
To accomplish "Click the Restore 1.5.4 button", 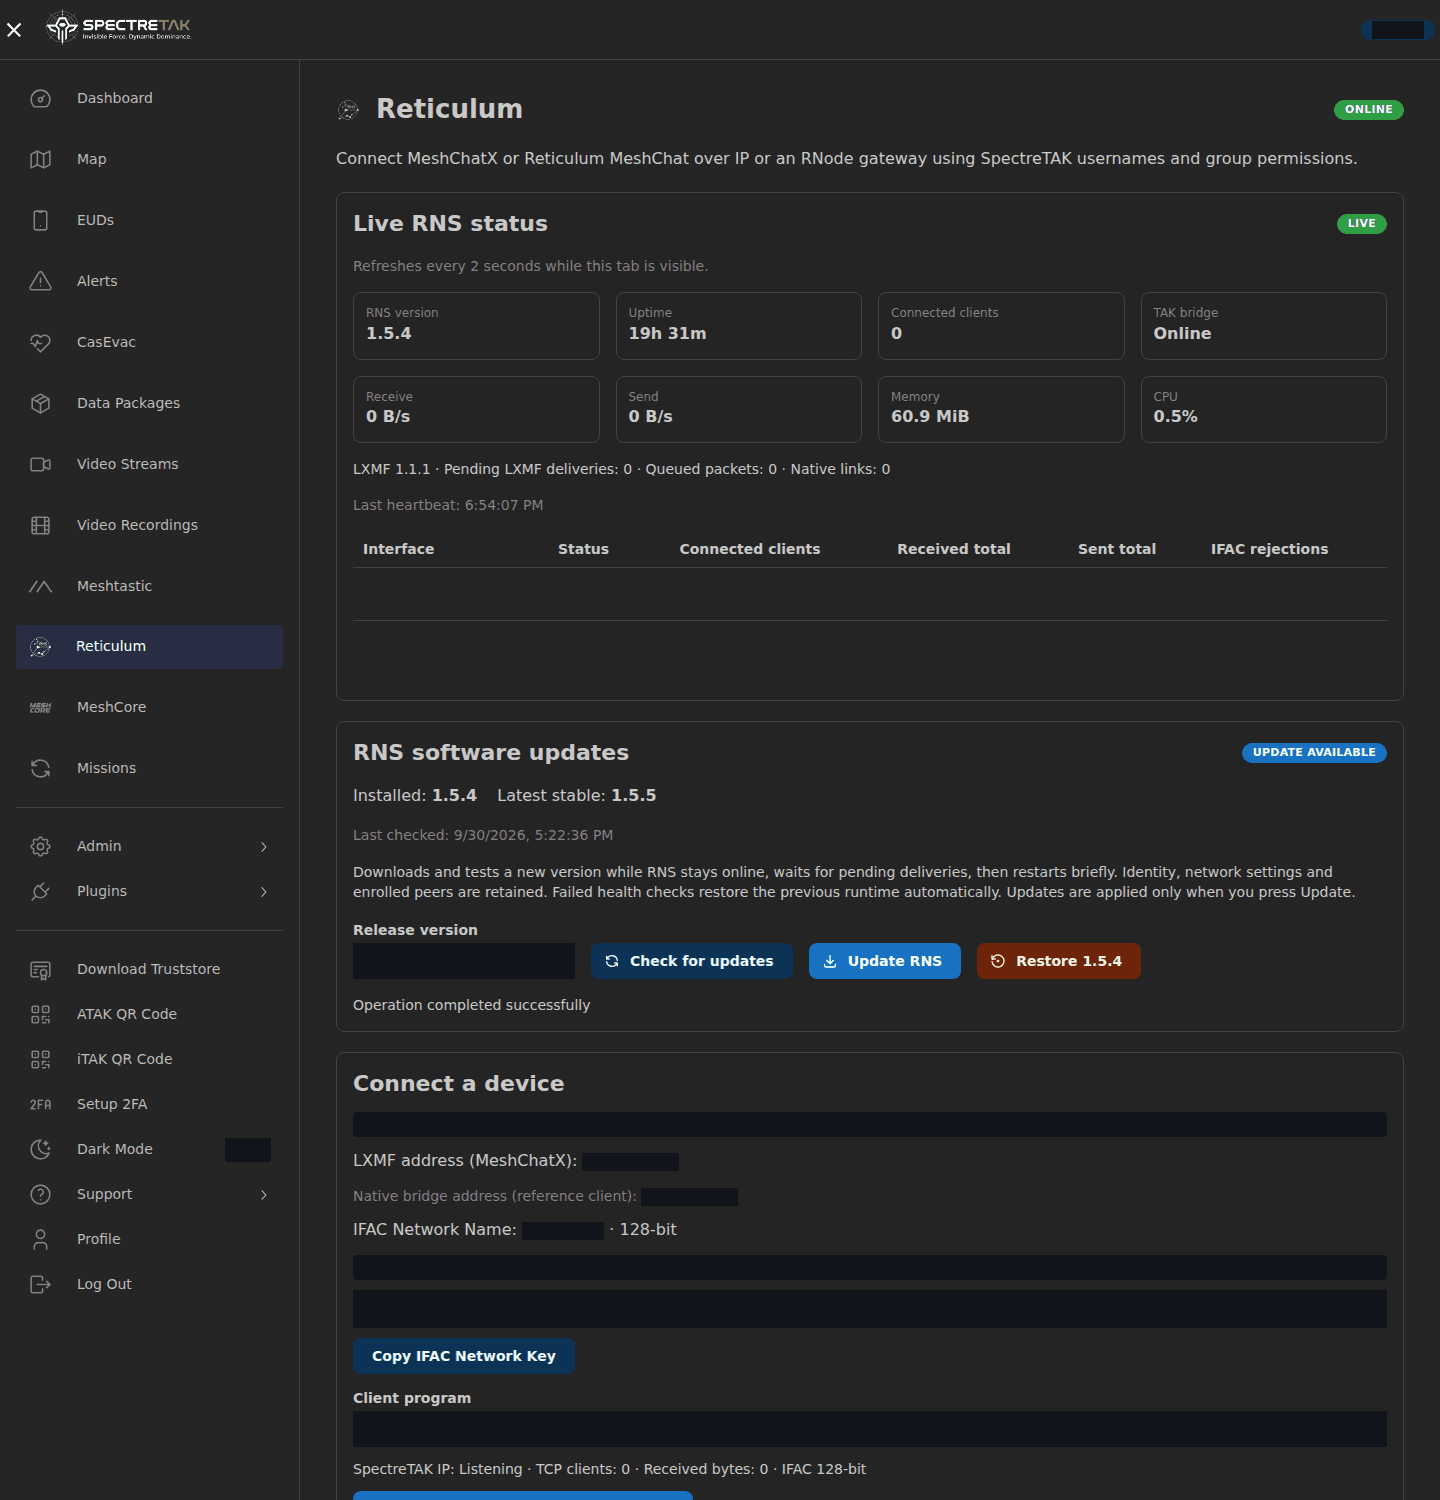I will click(x=1059, y=961).
